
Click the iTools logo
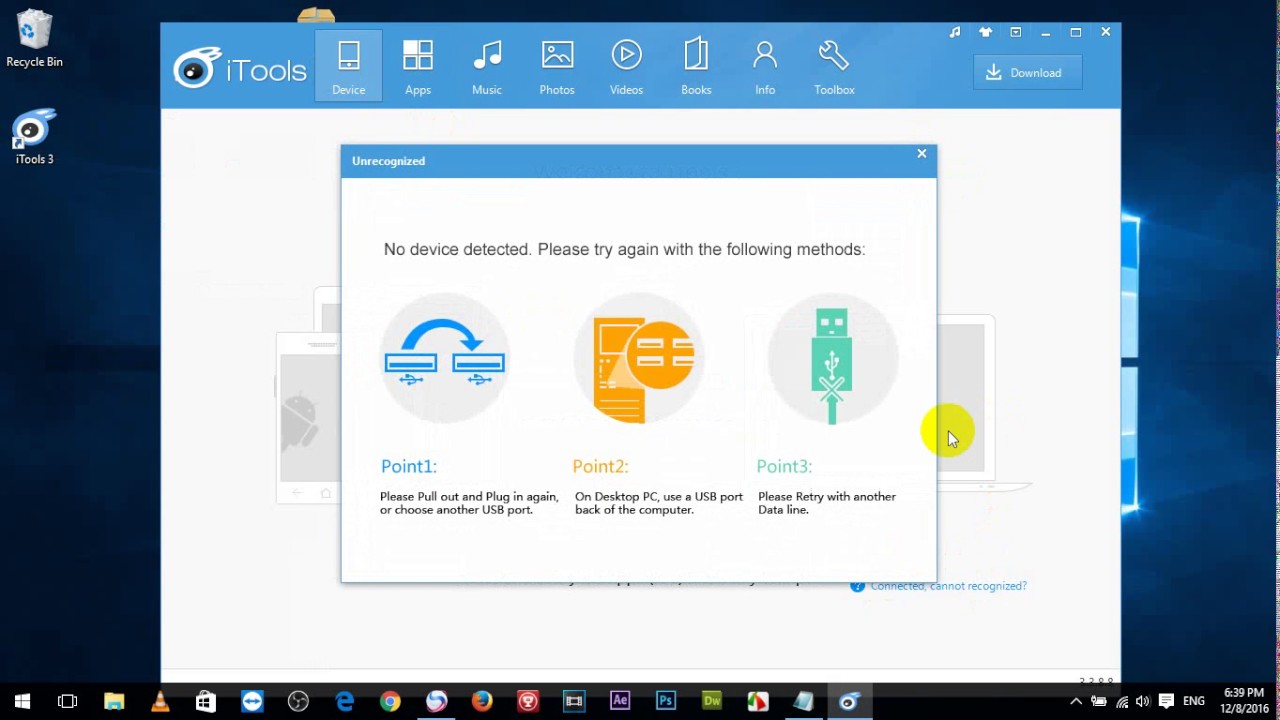(x=239, y=69)
